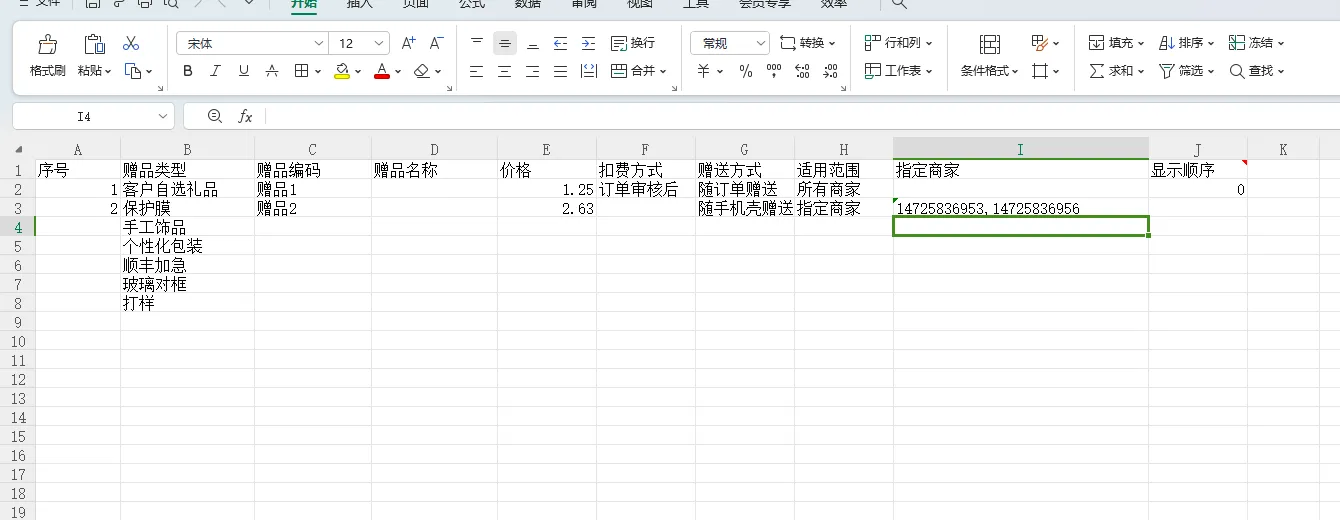The image size is (1340, 520).
Task: Click the 条件格式 (conditional format) button
Action: click(989, 56)
